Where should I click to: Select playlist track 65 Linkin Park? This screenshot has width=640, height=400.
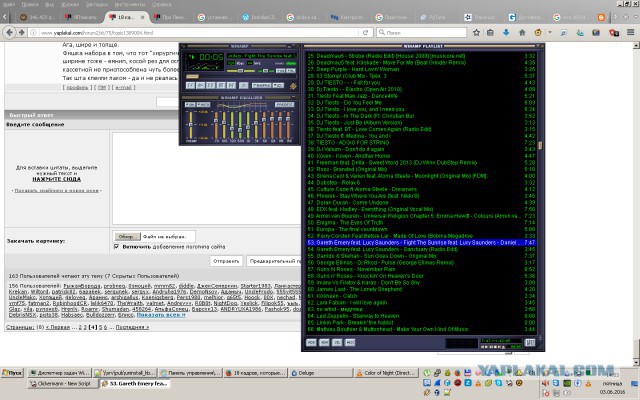click(421, 322)
